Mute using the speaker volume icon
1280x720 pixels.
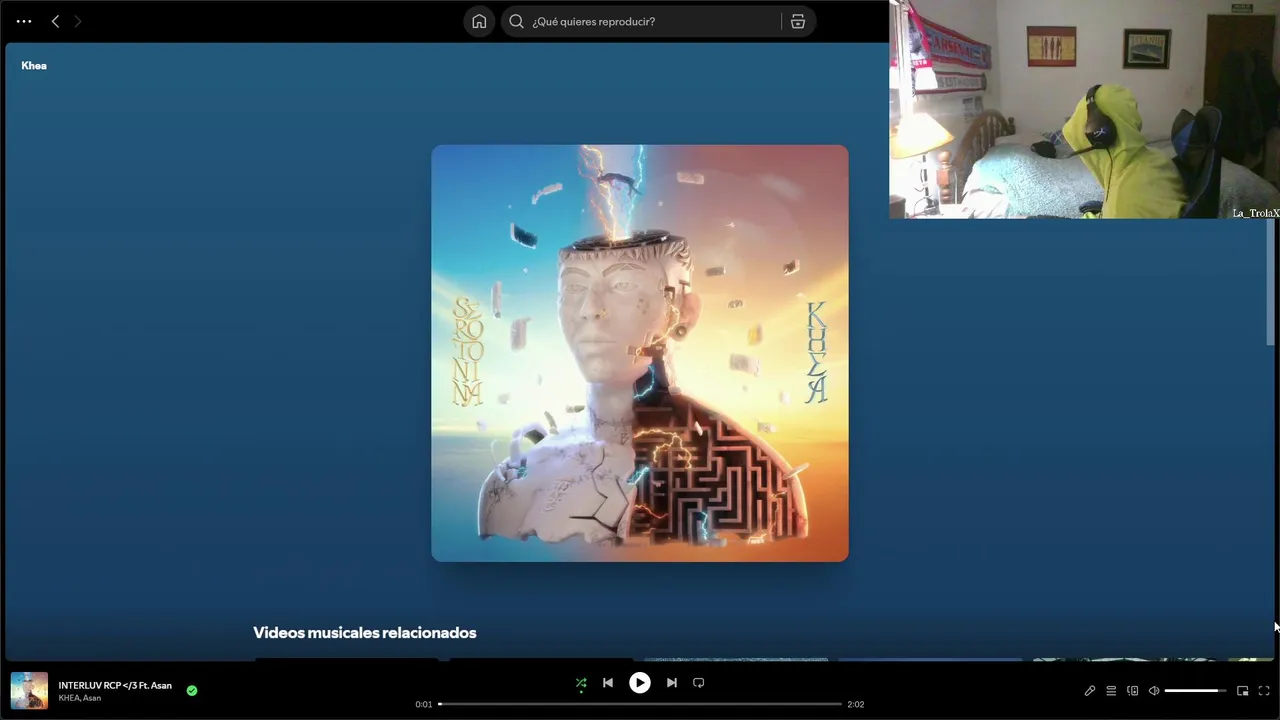click(x=1153, y=691)
